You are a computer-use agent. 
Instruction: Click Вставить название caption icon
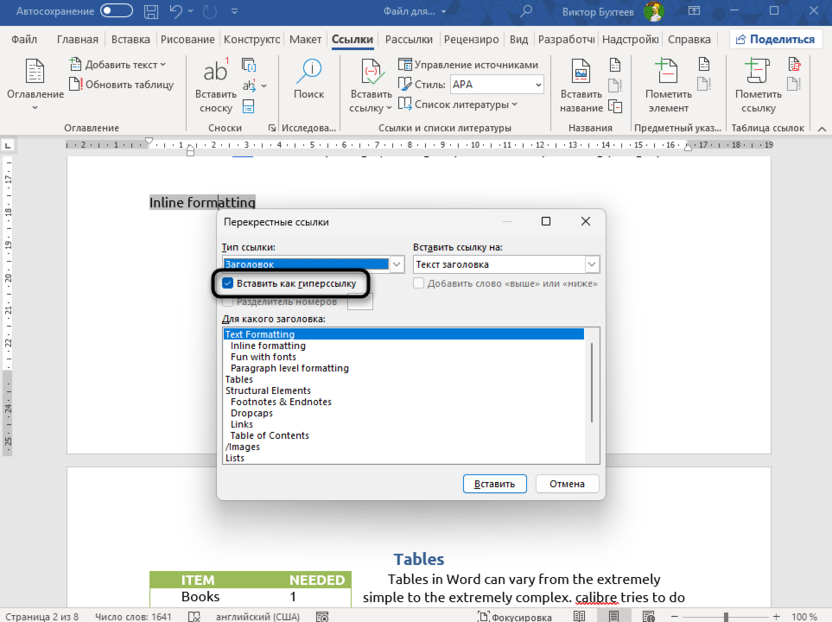[581, 71]
